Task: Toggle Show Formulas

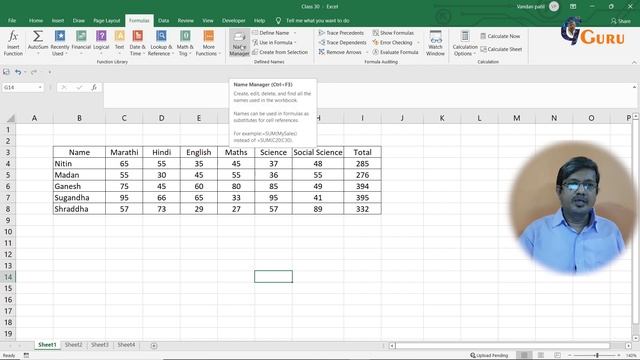Action: tap(393, 33)
